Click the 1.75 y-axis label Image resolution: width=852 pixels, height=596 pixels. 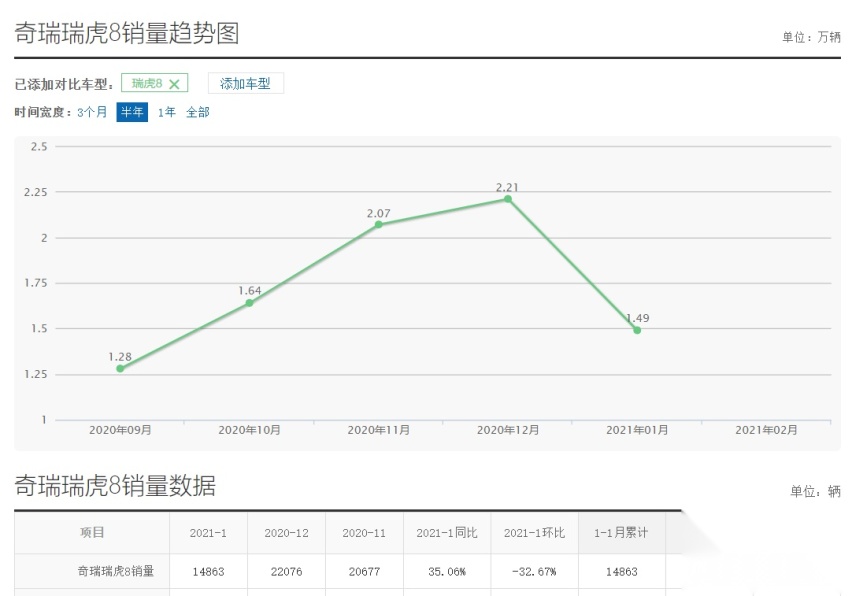(x=36, y=283)
